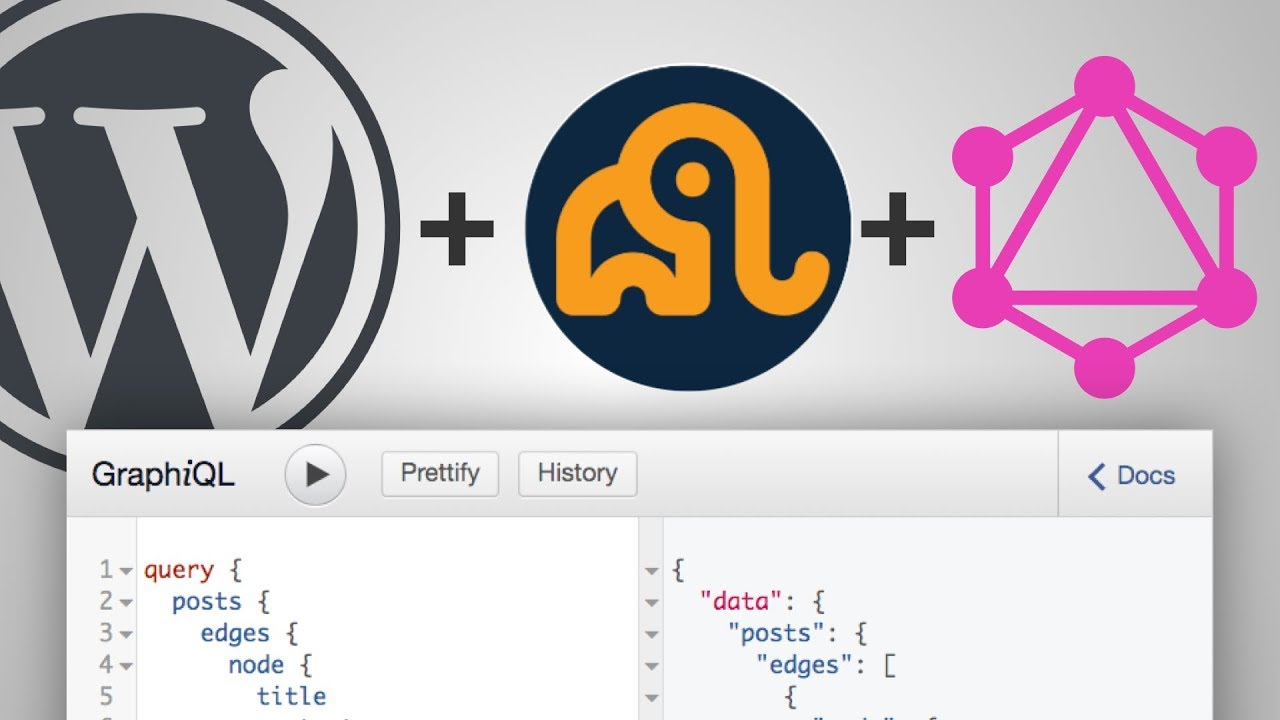Click line number 5 in the gutter
Image resolution: width=1280 pixels, height=720 pixels.
(x=106, y=696)
